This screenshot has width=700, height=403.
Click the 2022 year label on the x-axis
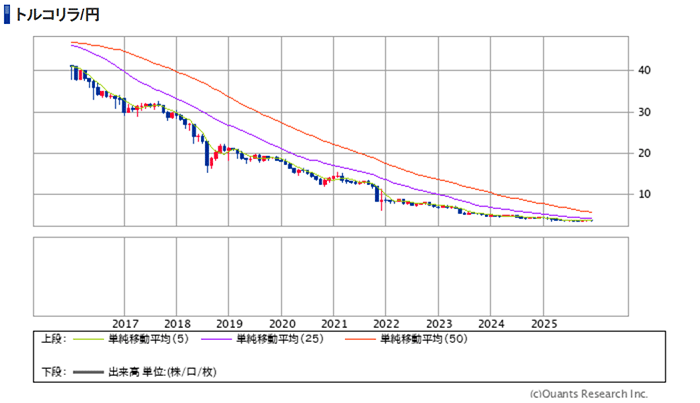tap(386, 324)
